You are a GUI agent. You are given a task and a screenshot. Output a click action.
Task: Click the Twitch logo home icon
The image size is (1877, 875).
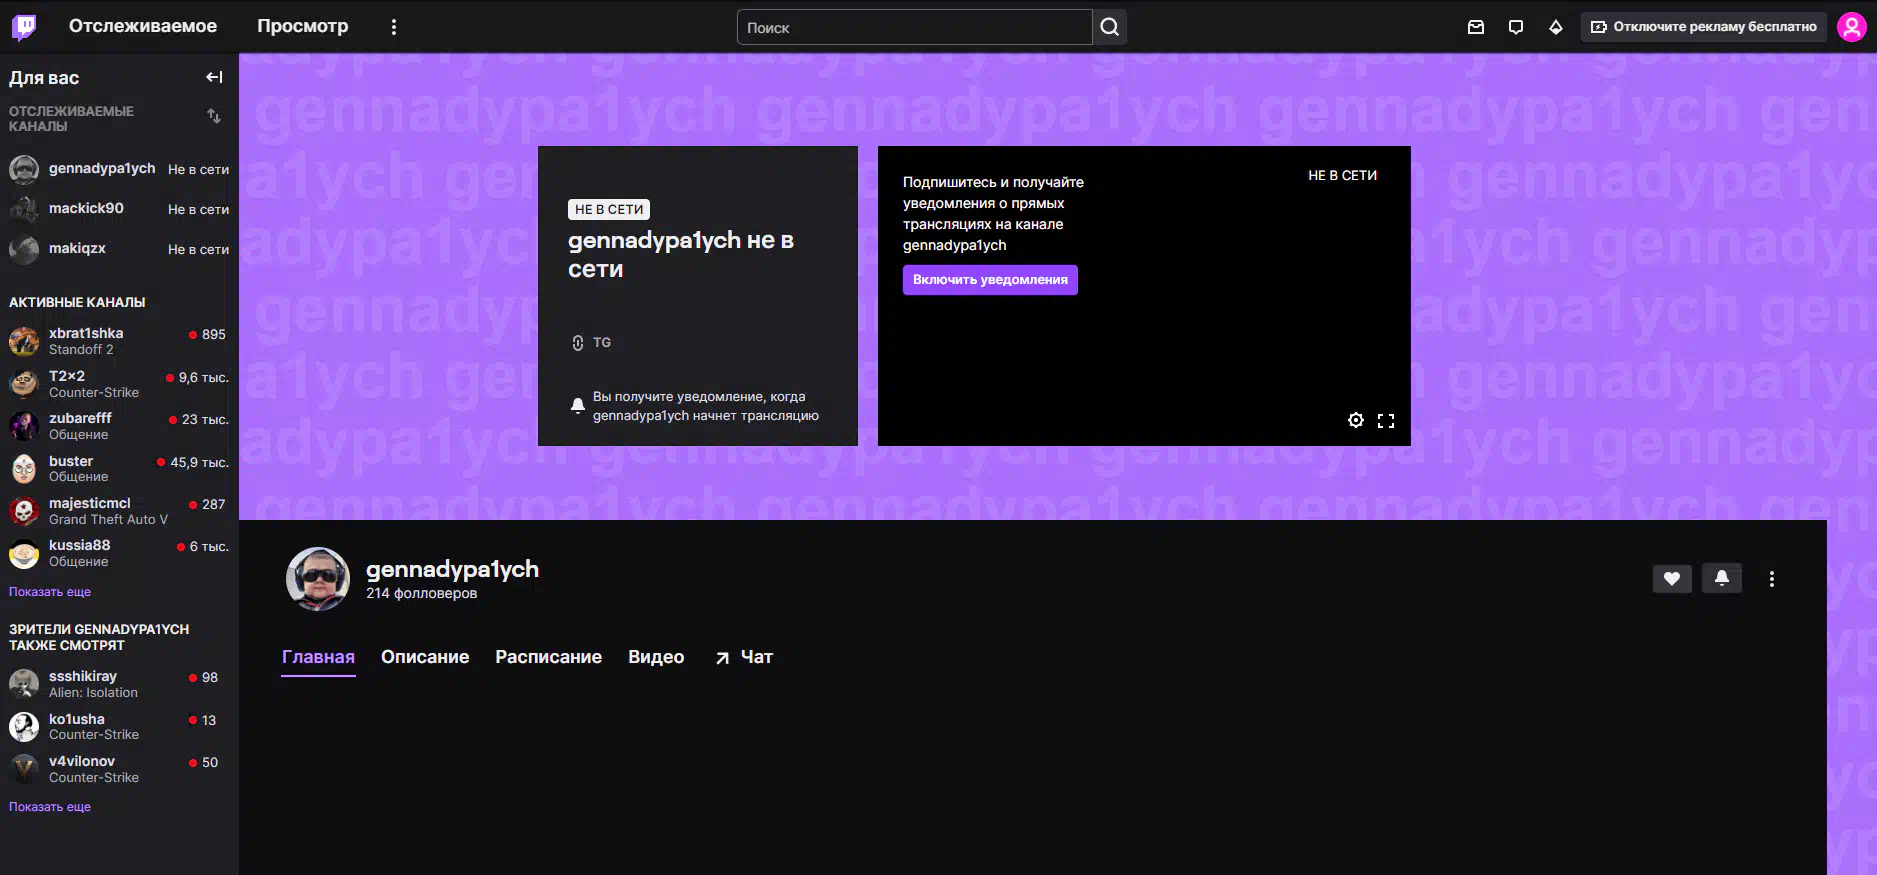click(24, 27)
